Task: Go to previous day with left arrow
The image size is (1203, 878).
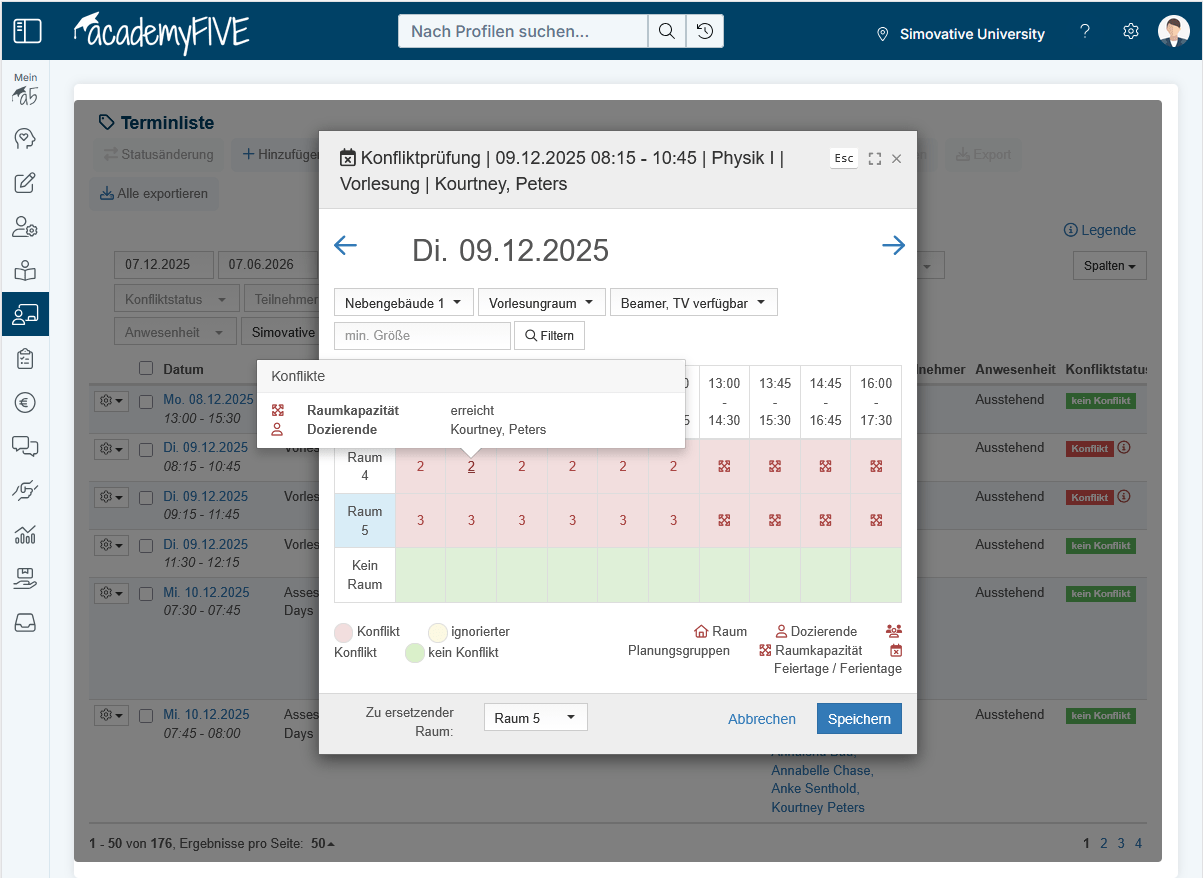Action: pos(345,246)
